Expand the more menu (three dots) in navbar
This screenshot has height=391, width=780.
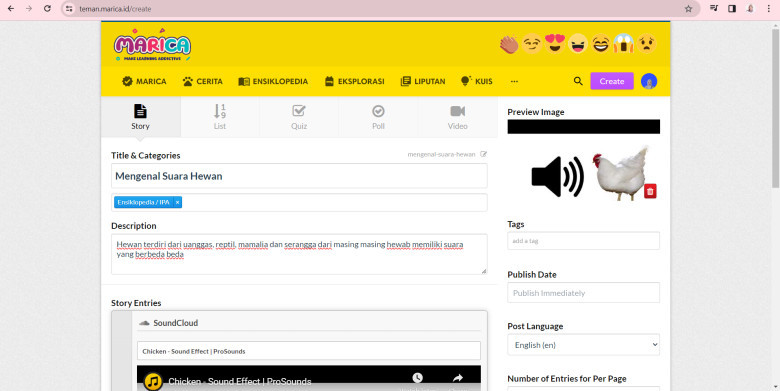(x=514, y=81)
